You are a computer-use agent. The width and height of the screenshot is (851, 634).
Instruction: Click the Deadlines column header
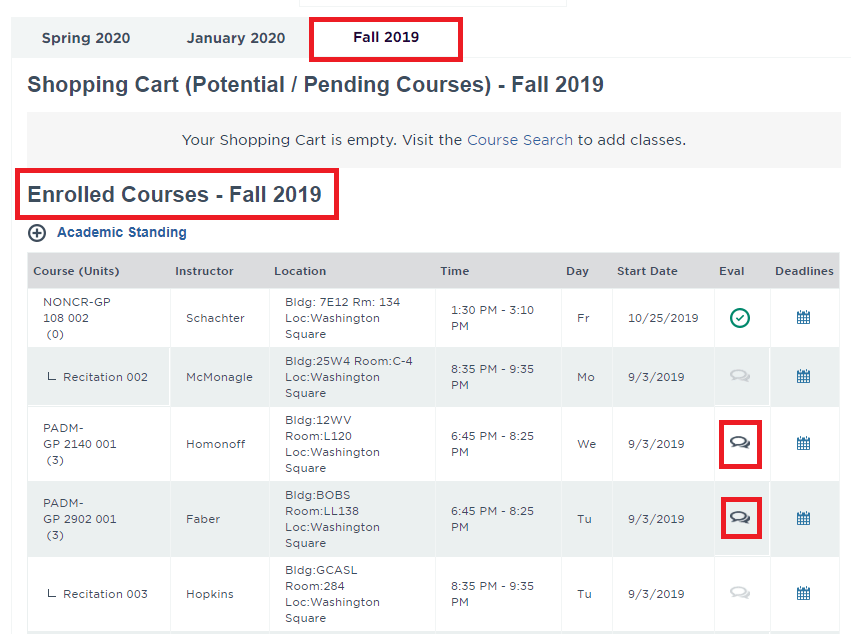click(804, 271)
